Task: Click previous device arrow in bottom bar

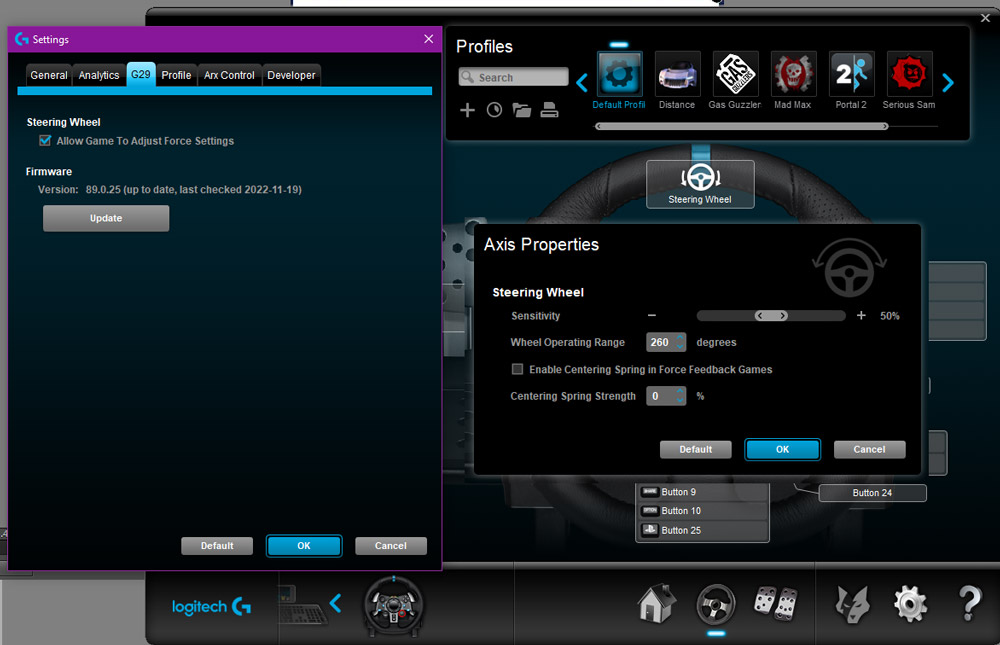Action: click(335, 603)
